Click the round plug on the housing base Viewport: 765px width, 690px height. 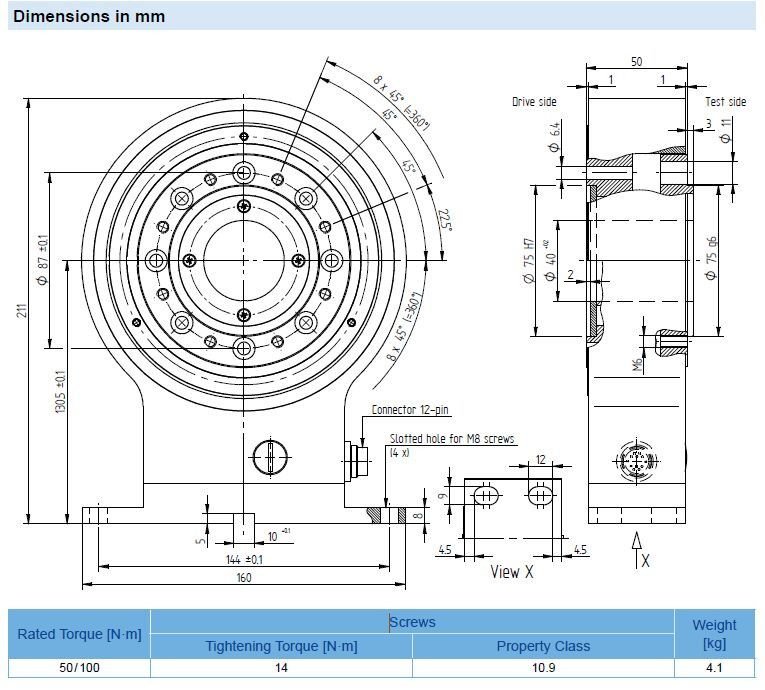tap(270, 457)
